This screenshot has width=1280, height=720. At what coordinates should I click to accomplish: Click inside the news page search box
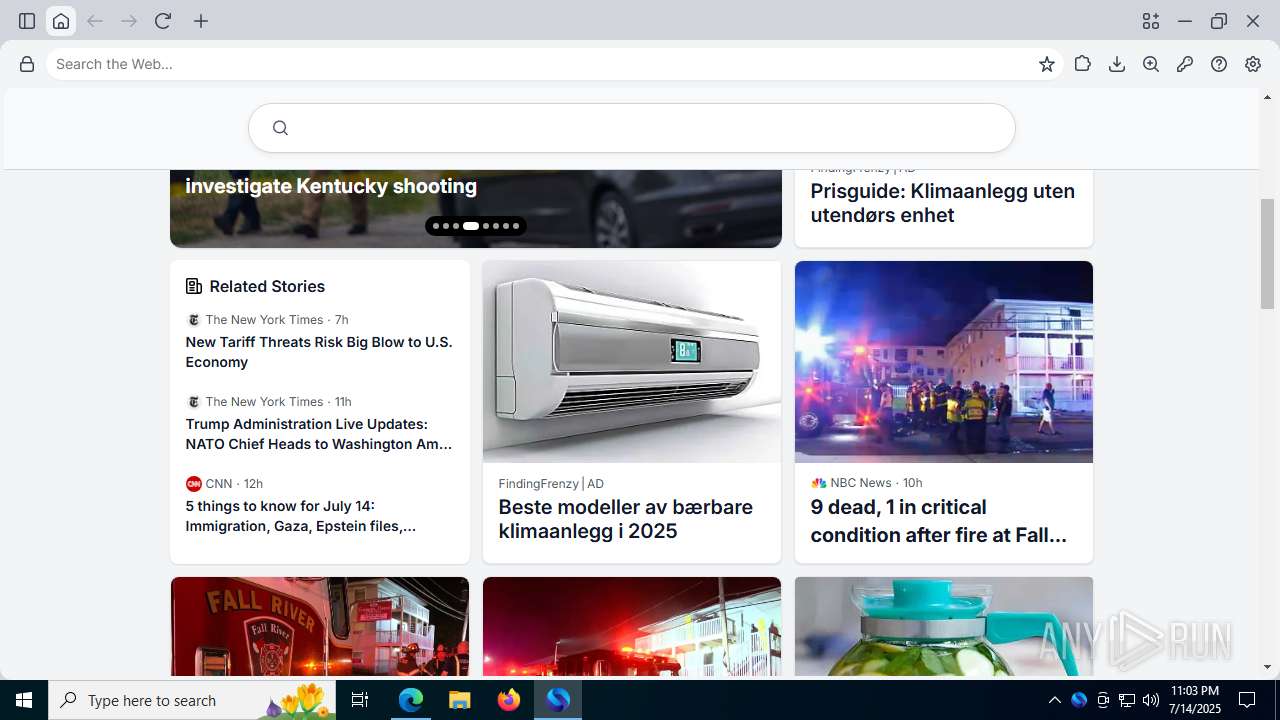[632, 128]
